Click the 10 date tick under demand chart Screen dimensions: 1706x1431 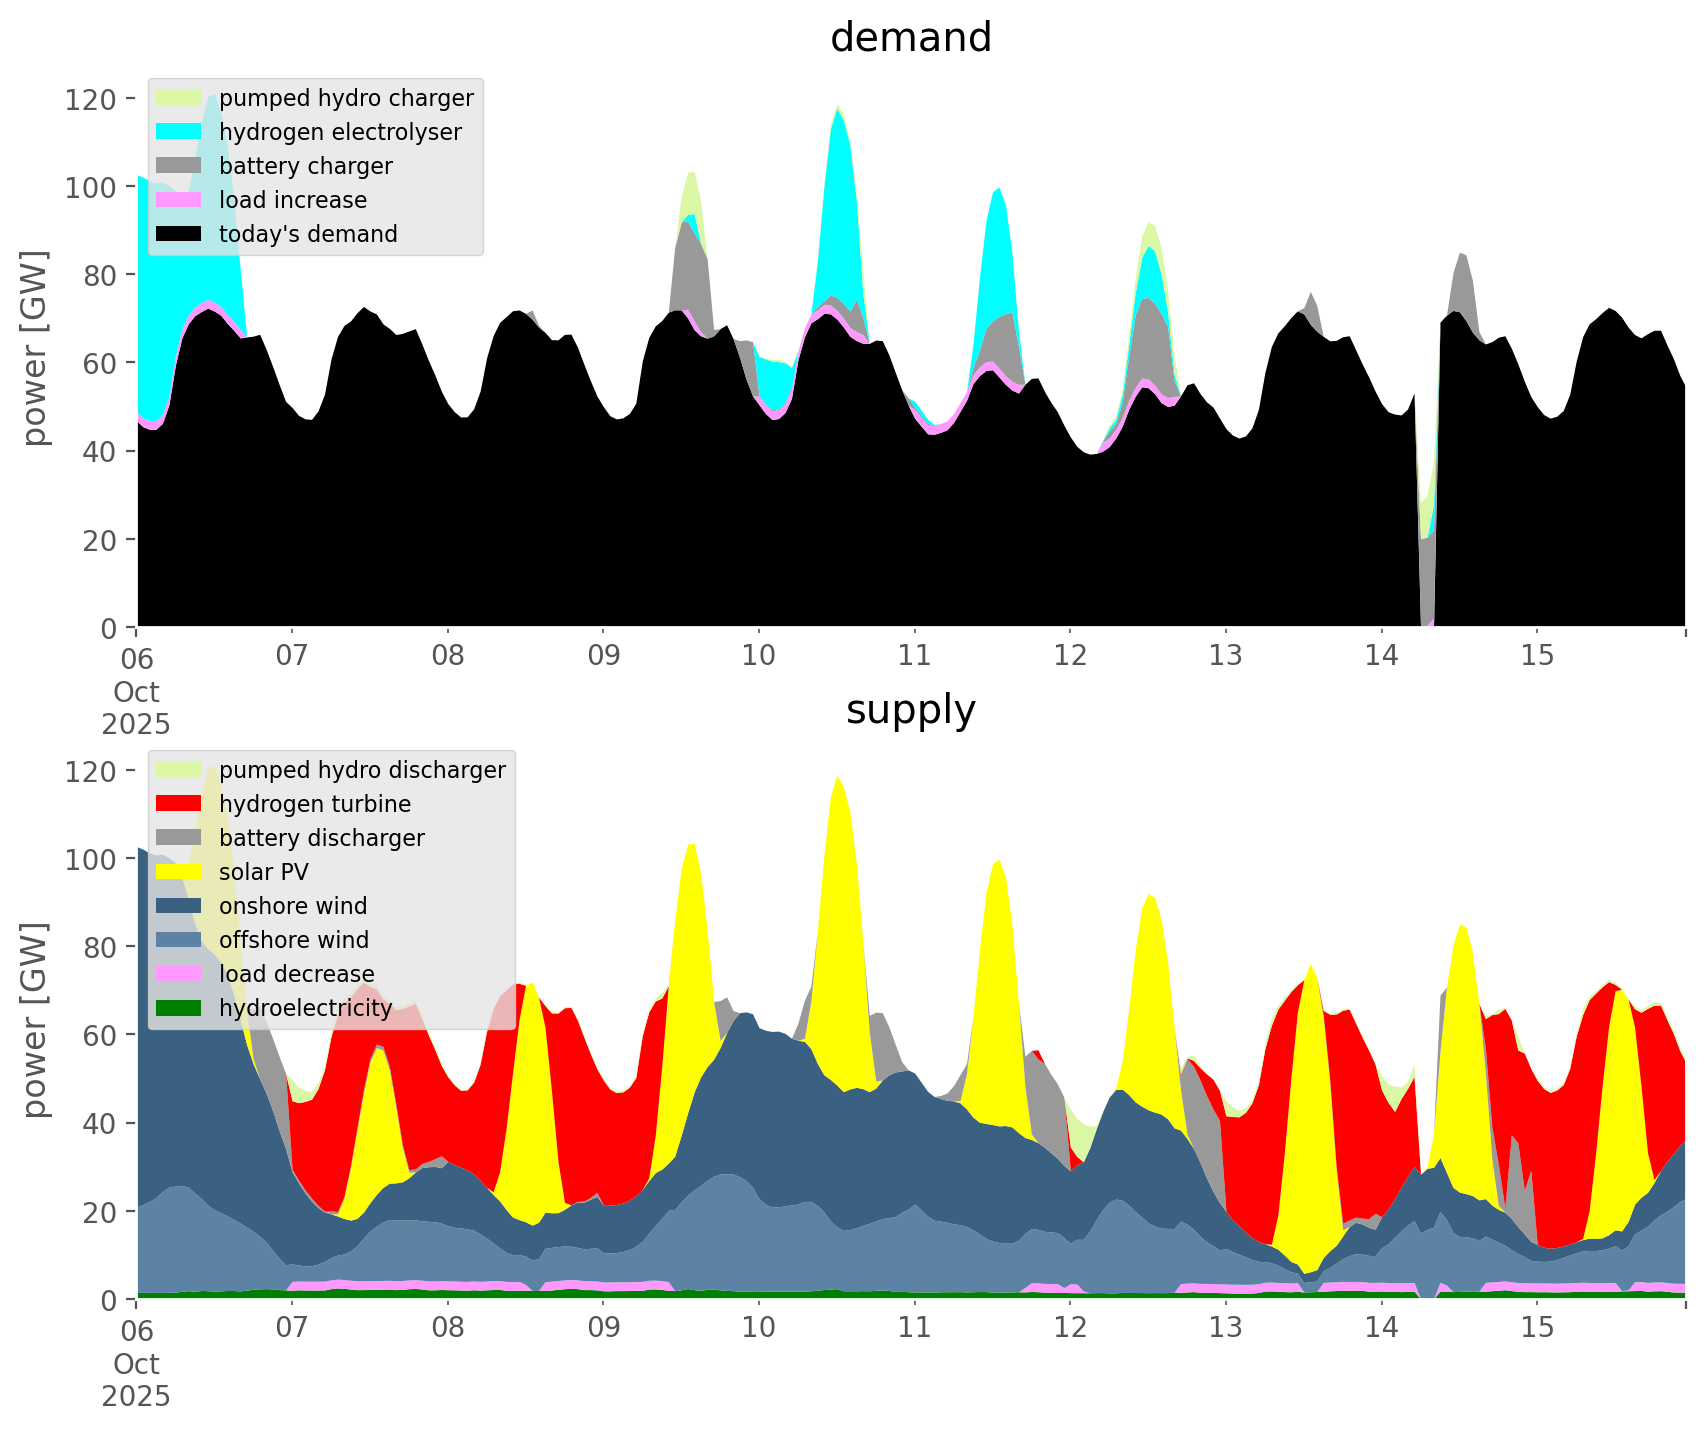coord(759,656)
